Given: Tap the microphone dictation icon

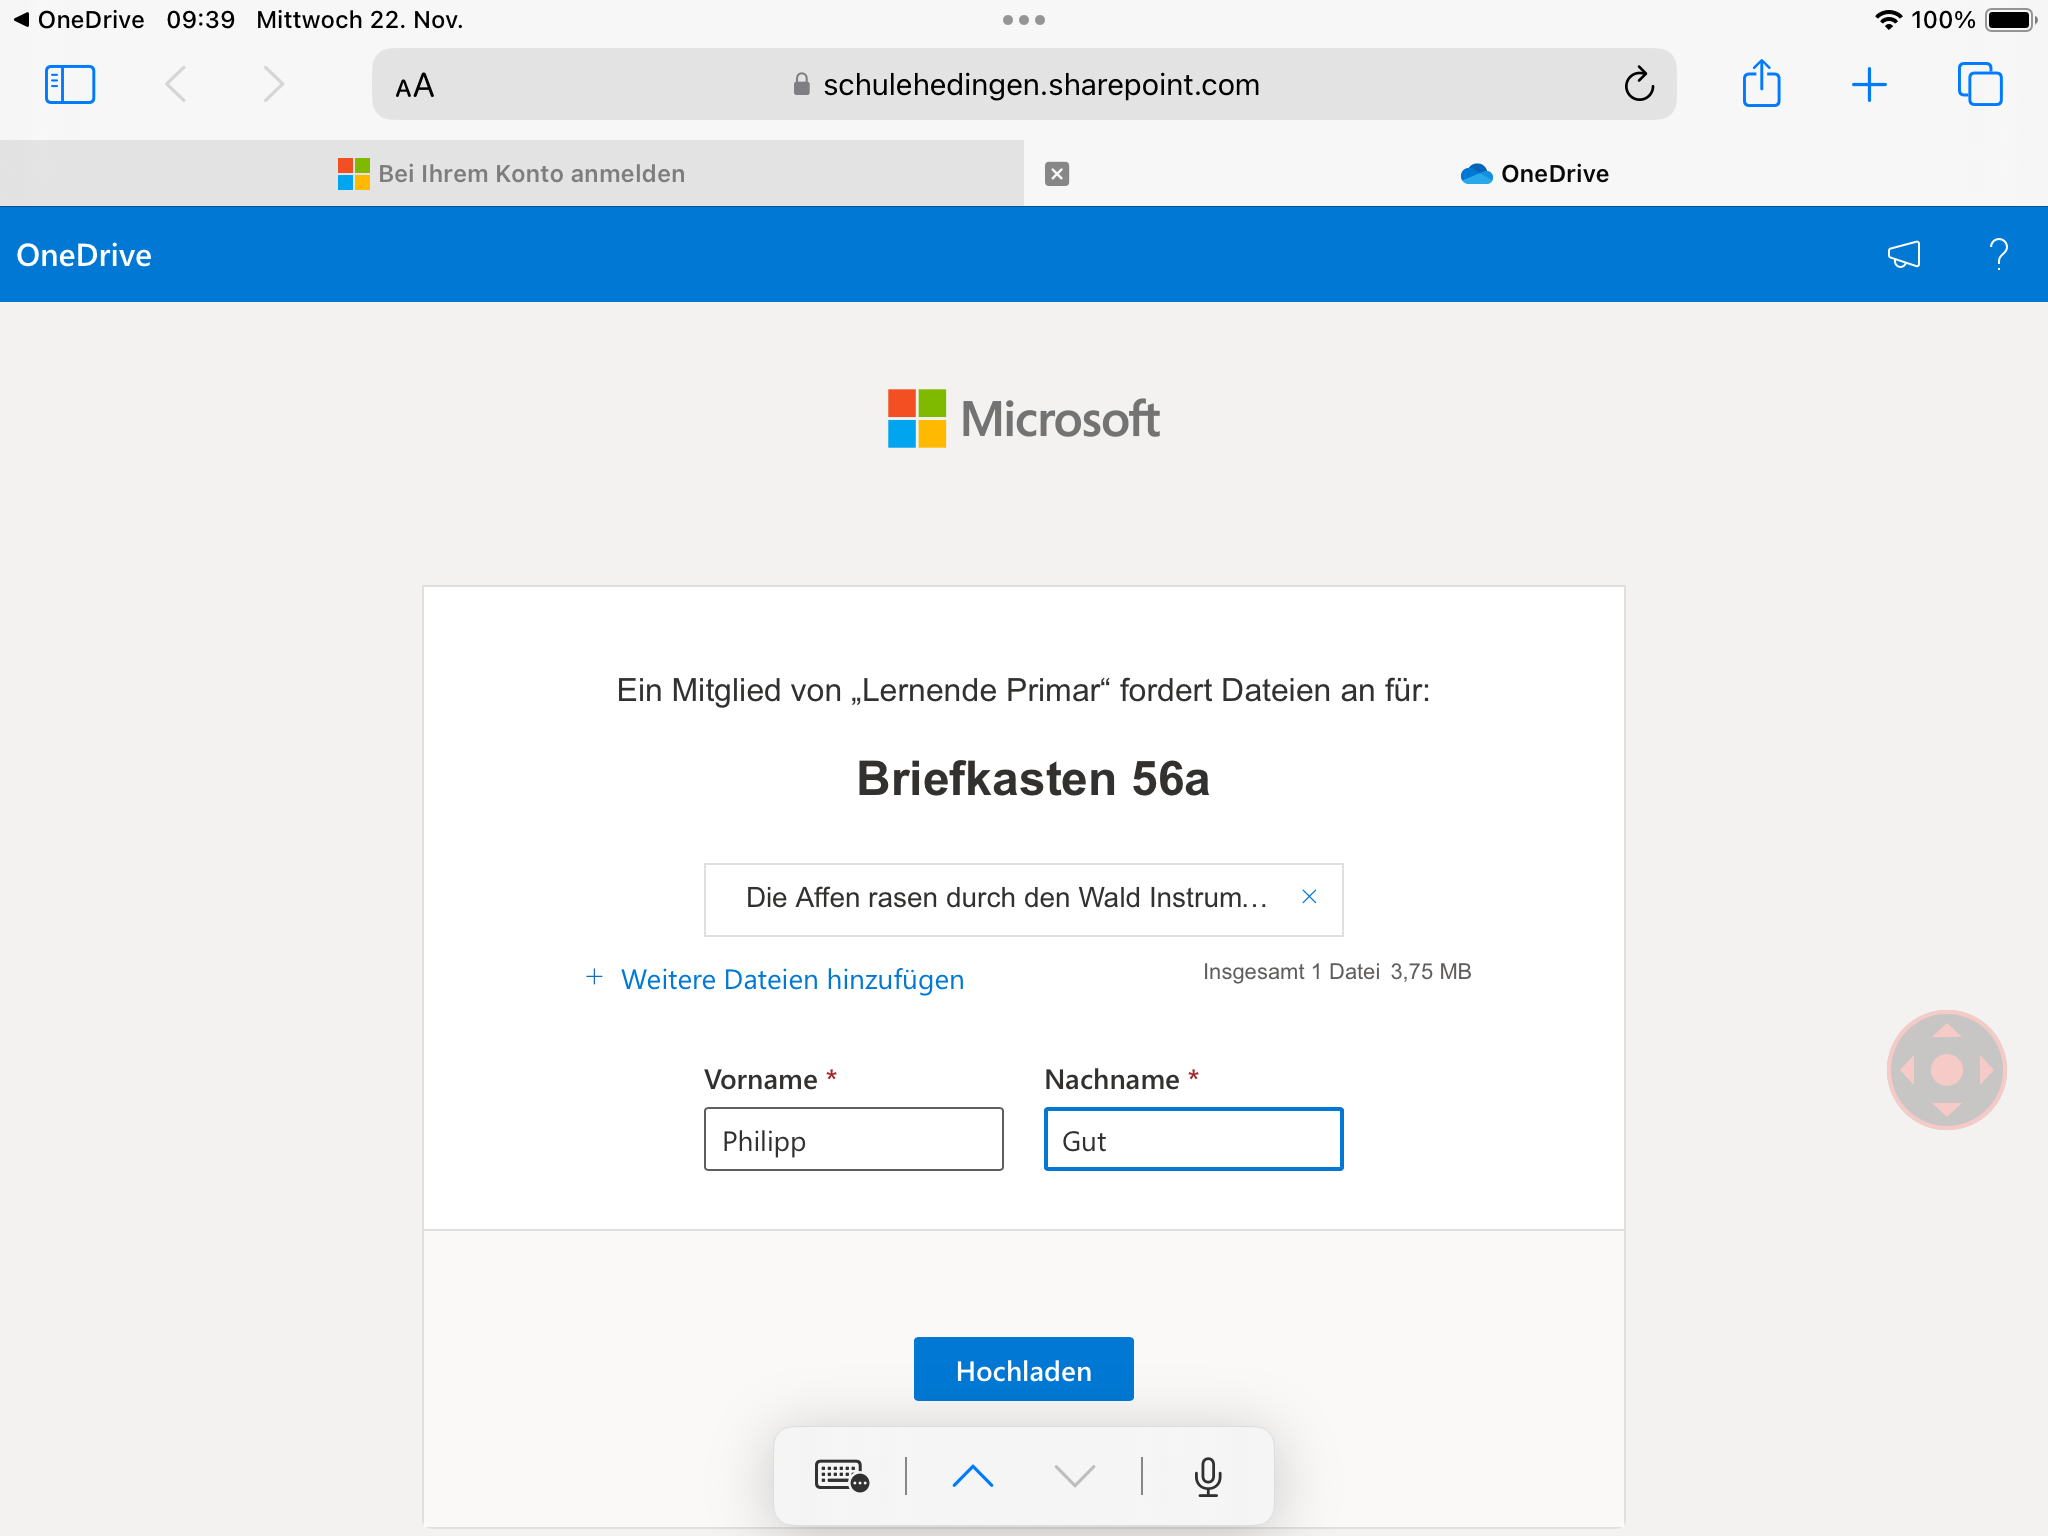Looking at the screenshot, I should [x=1208, y=1476].
